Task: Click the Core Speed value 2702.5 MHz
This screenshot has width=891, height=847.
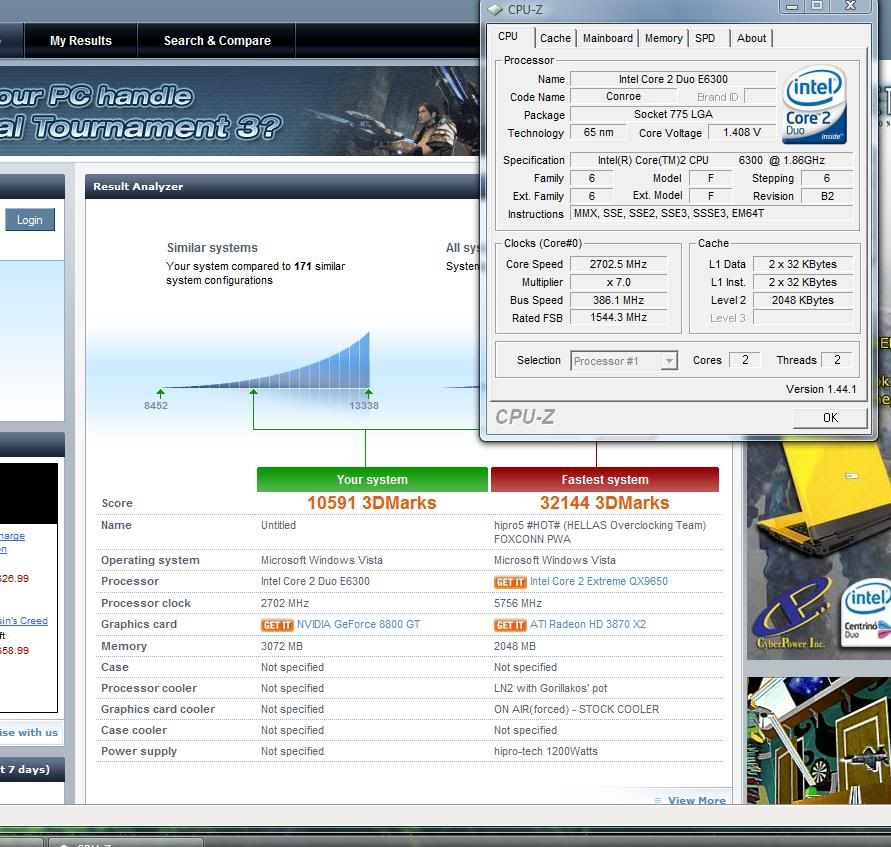Action: point(618,264)
